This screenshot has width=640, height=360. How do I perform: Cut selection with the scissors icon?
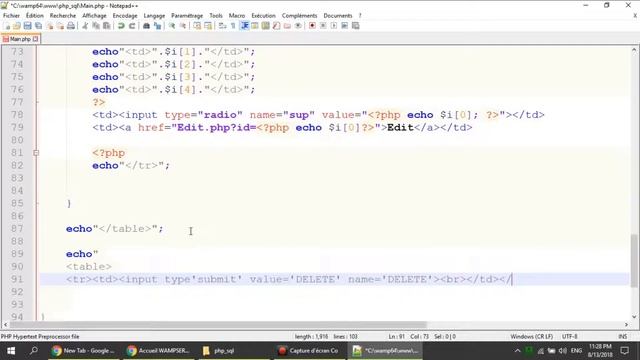(x=85, y=26)
